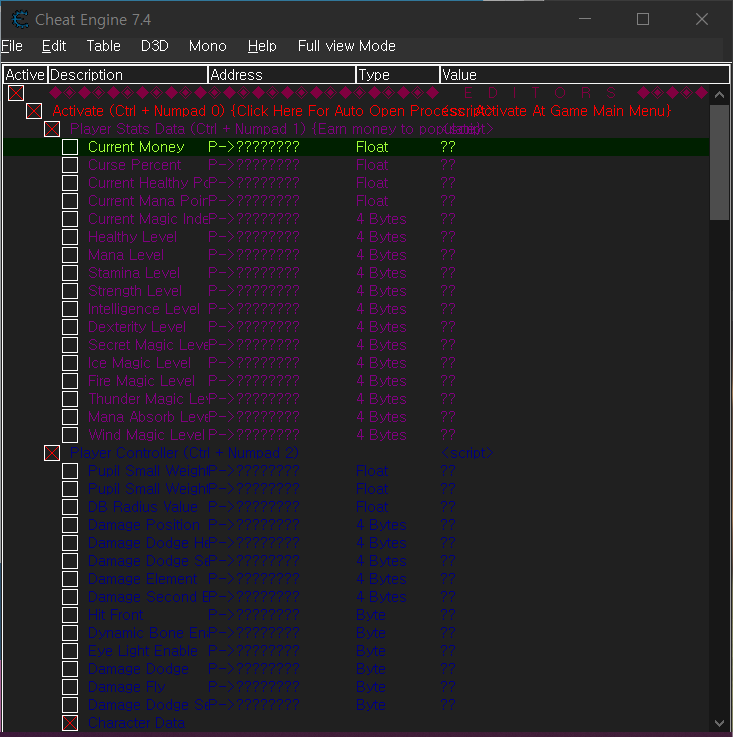
Task: Click the Cheat Engine logo icon
Action: point(20,19)
